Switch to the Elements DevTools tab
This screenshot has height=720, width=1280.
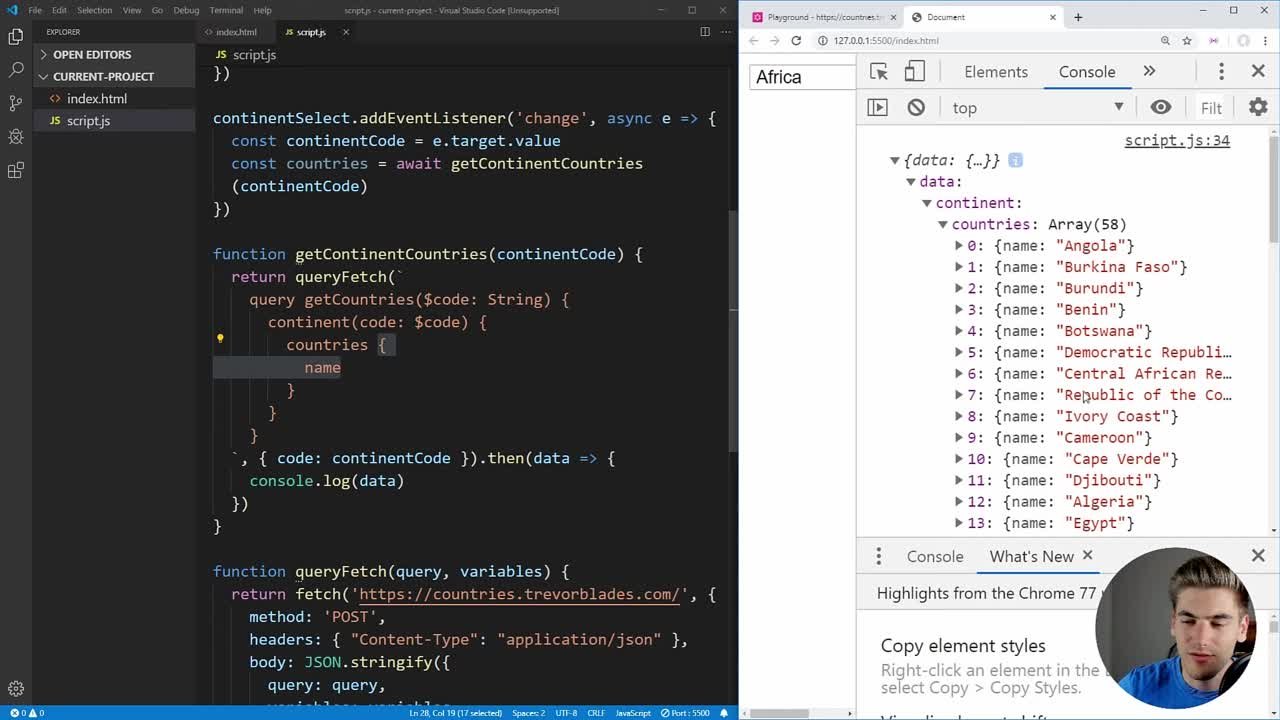tap(995, 71)
